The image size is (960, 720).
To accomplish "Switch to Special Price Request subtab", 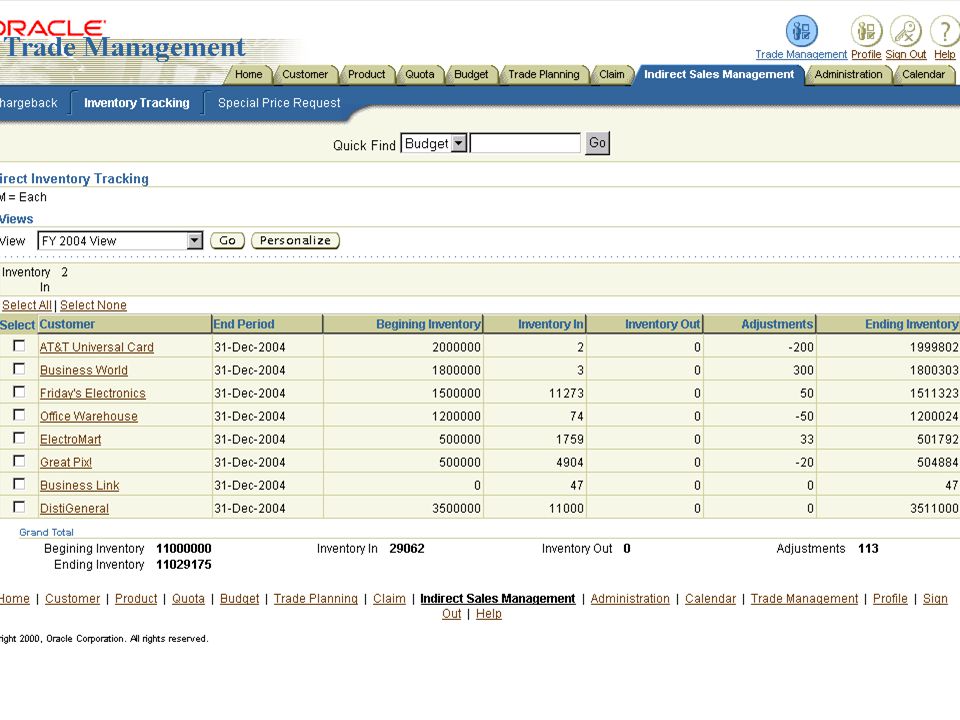I will (279, 103).
